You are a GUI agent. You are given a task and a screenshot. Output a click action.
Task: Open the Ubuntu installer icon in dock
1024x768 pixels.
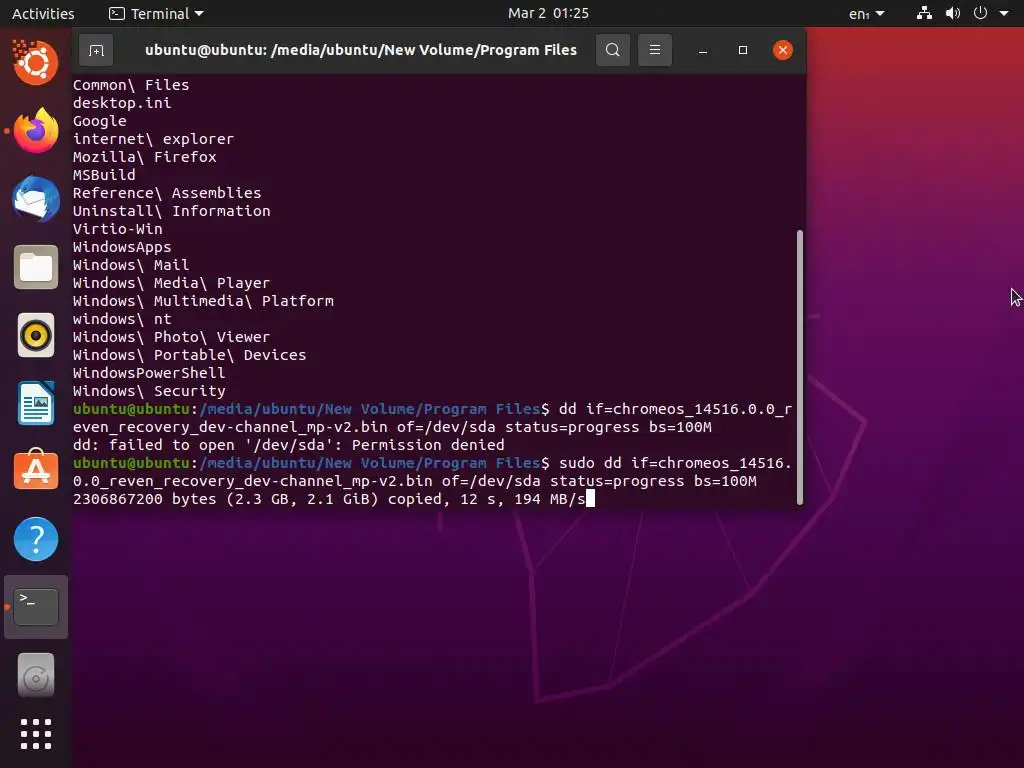coord(36,63)
